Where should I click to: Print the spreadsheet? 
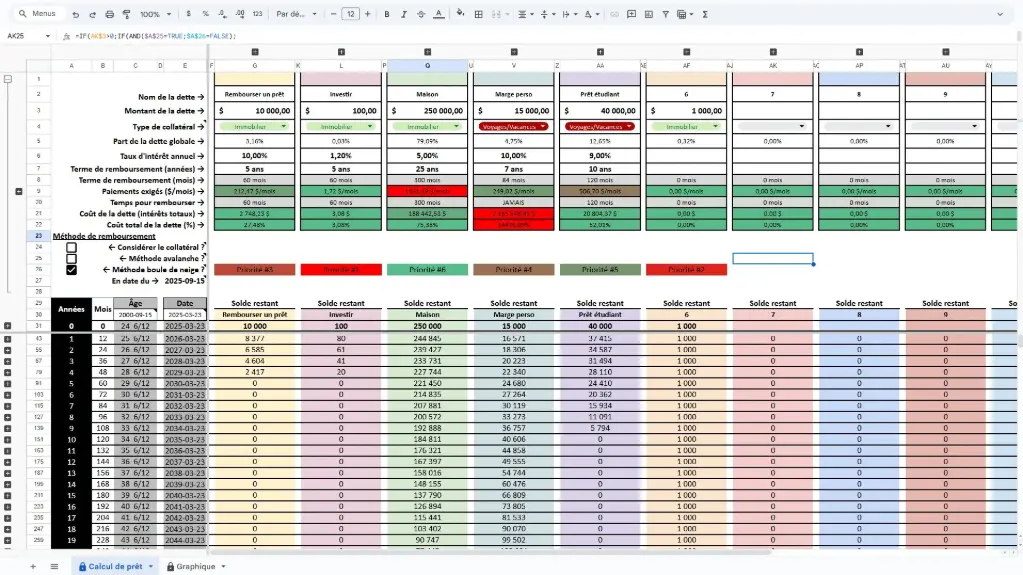tap(110, 14)
